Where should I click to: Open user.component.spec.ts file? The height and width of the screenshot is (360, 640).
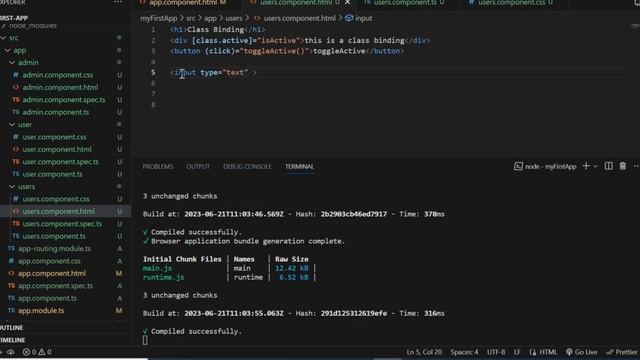60,162
